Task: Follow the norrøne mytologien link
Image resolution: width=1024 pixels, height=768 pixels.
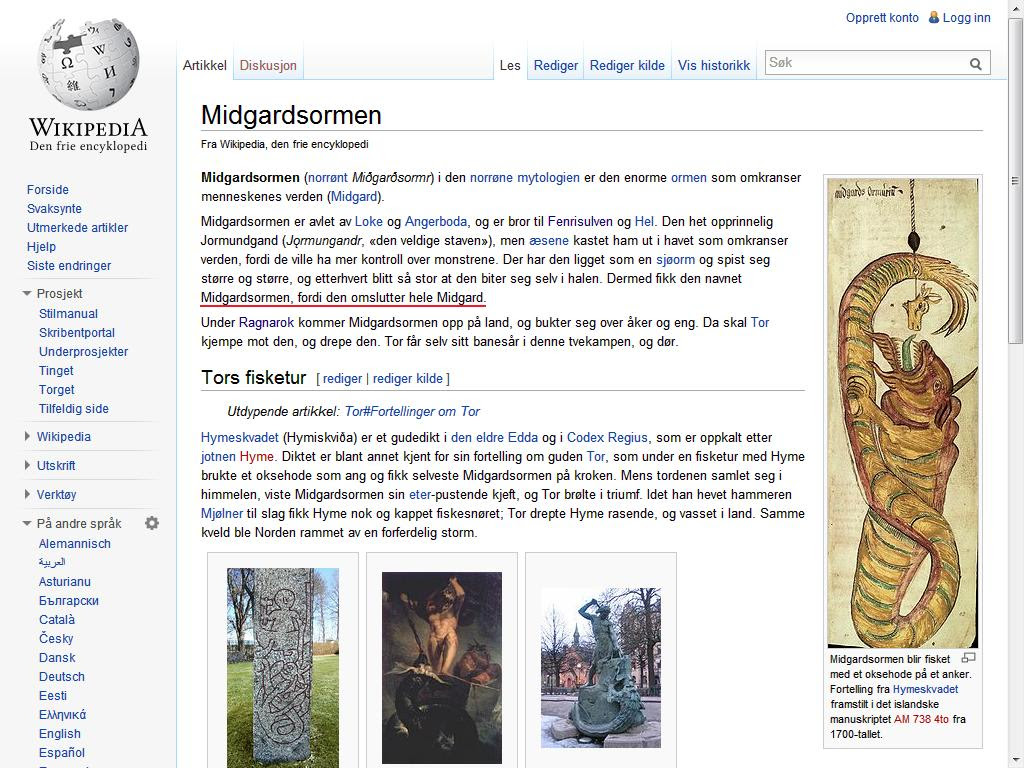Action: [525, 178]
